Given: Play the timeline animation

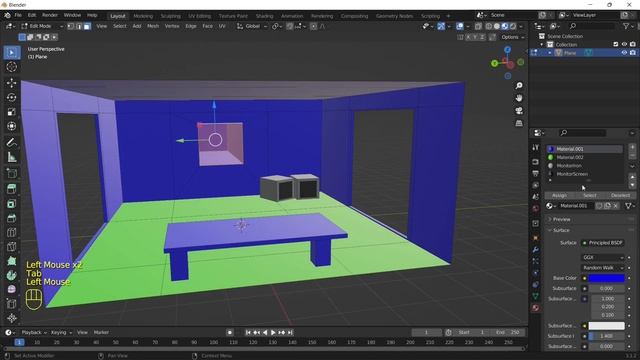Looking at the screenshot, I should (x=273, y=332).
